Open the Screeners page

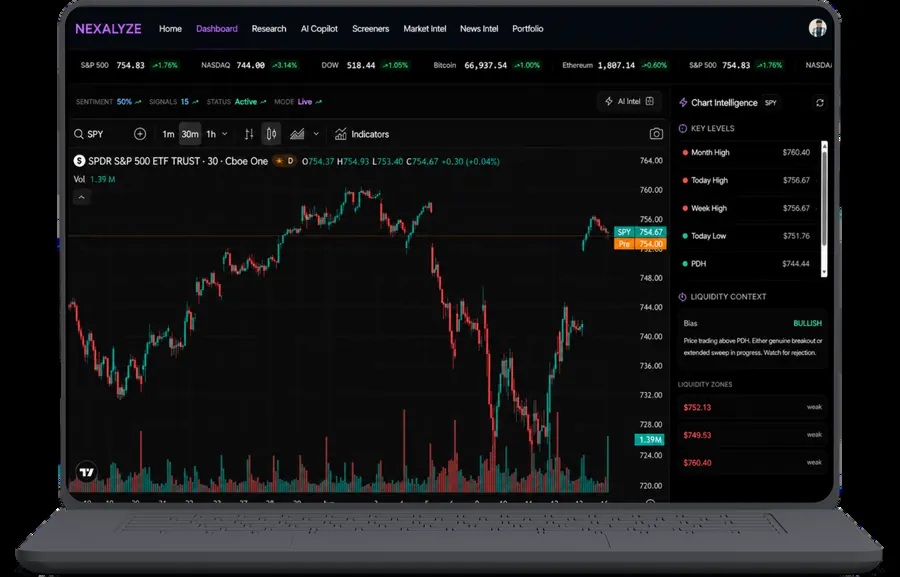[x=370, y=29]
